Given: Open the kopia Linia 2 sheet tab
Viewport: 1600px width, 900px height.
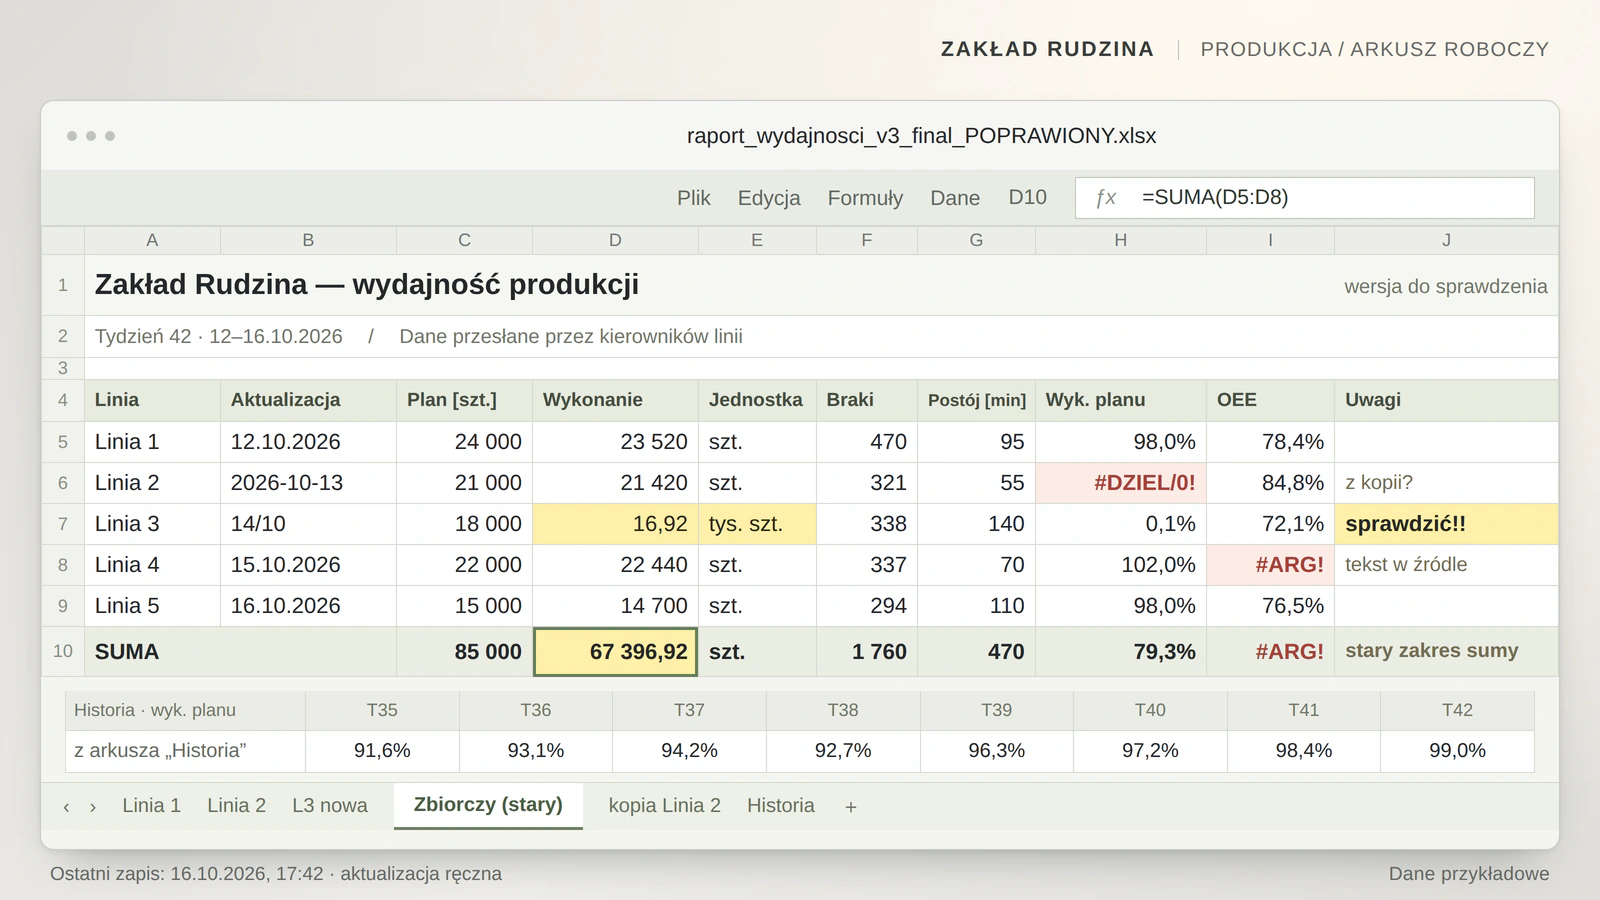Looking at the screenshot, I should point(665,806).
